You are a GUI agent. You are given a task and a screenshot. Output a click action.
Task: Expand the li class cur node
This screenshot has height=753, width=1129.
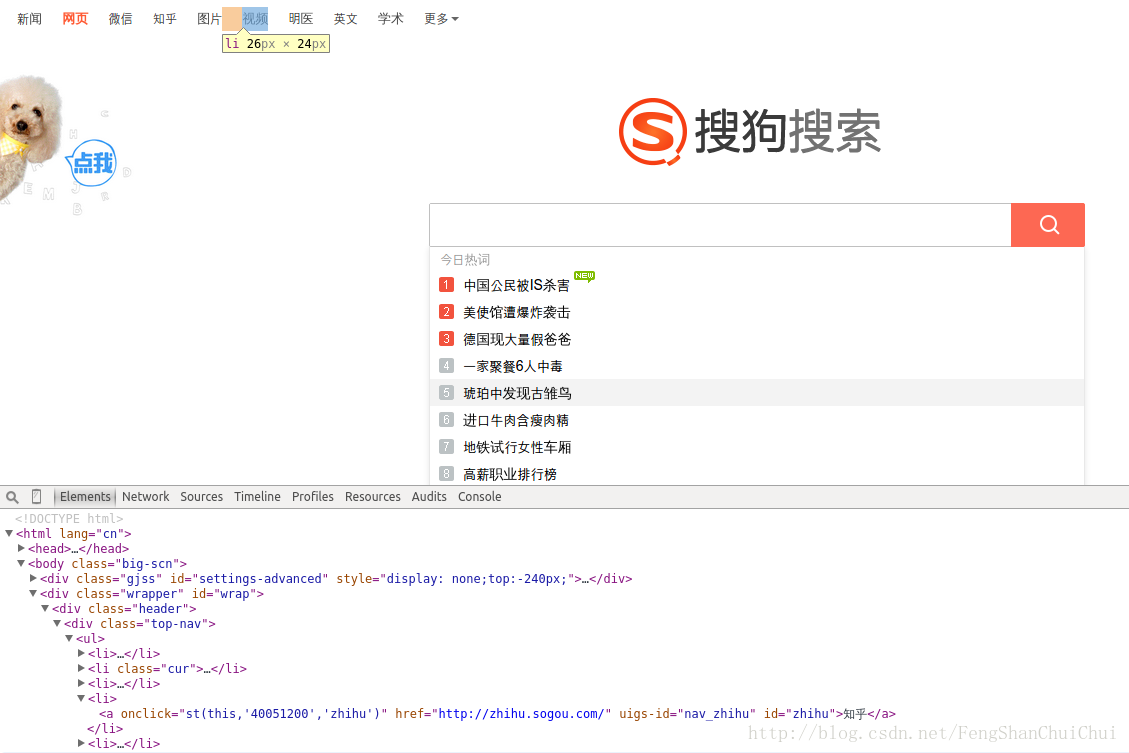(x=81, y=668)
